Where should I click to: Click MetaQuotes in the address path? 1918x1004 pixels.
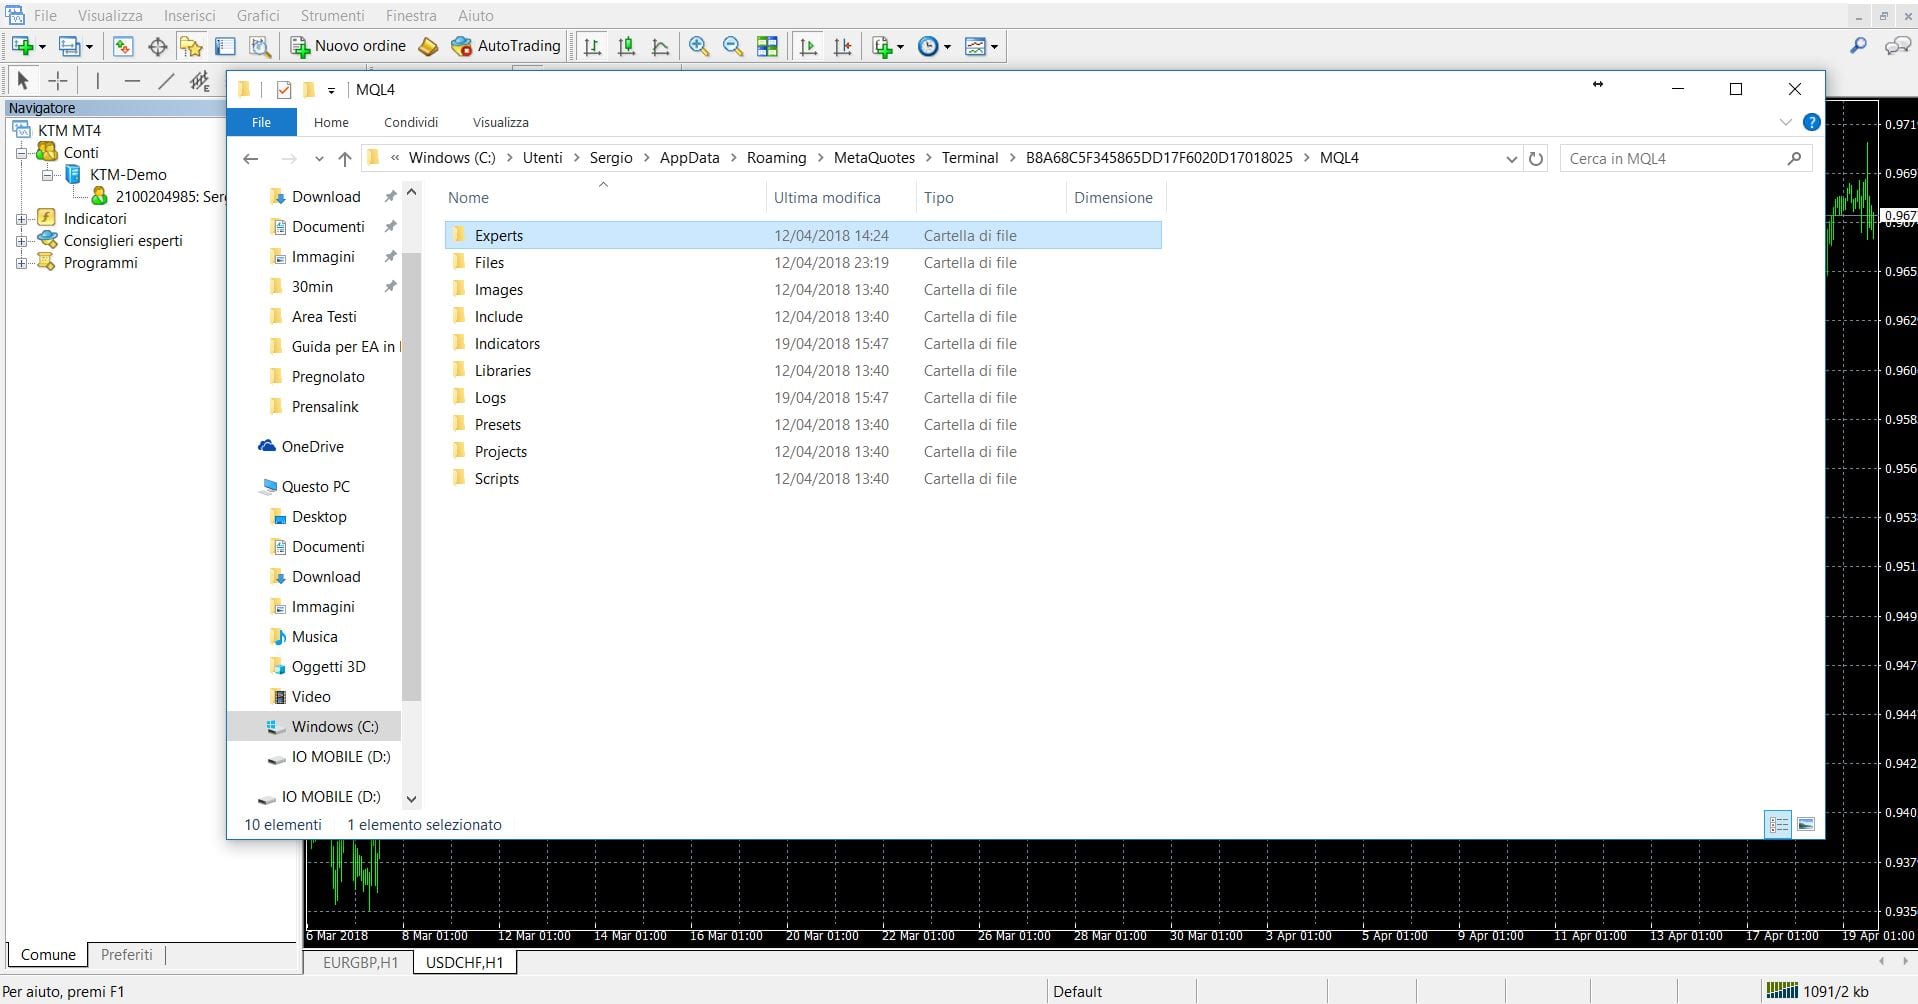tap(874, 158)
